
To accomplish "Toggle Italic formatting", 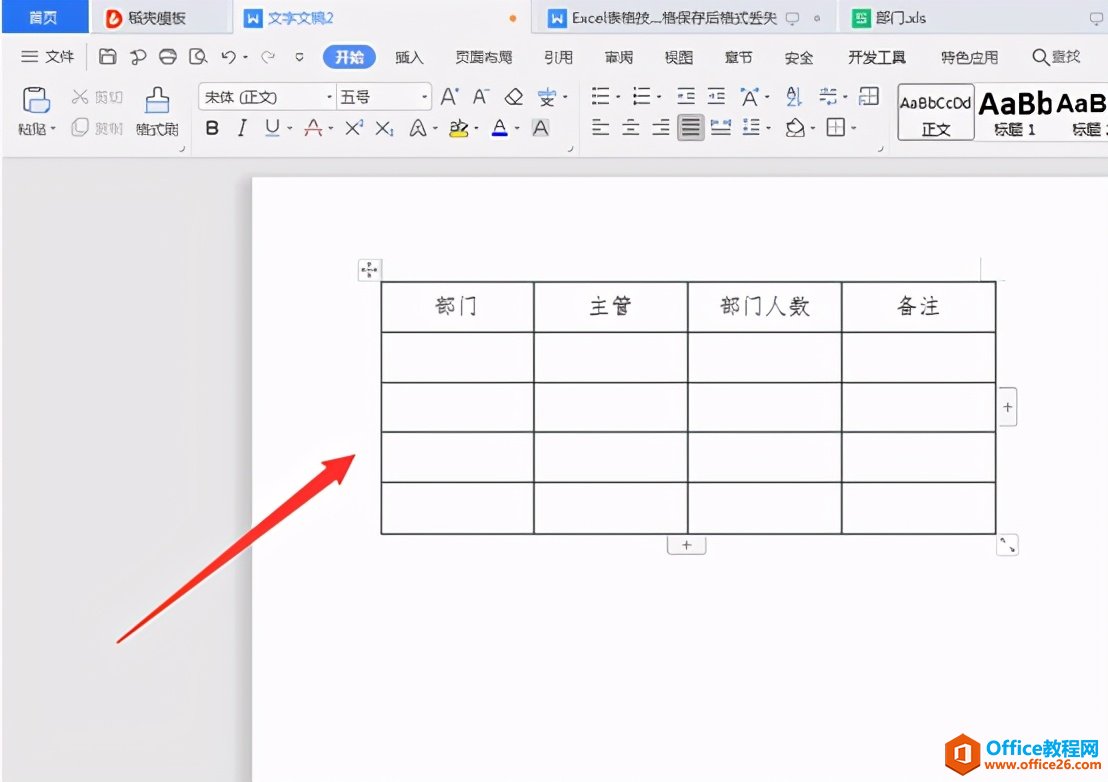I will (x=242, y=128).
